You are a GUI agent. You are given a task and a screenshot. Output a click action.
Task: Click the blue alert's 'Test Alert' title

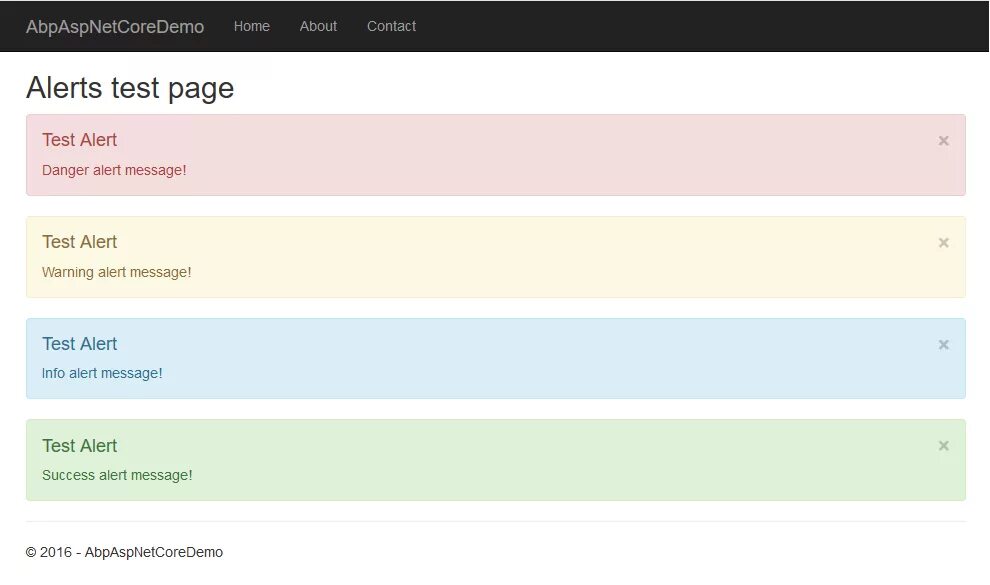pos(80,344)
